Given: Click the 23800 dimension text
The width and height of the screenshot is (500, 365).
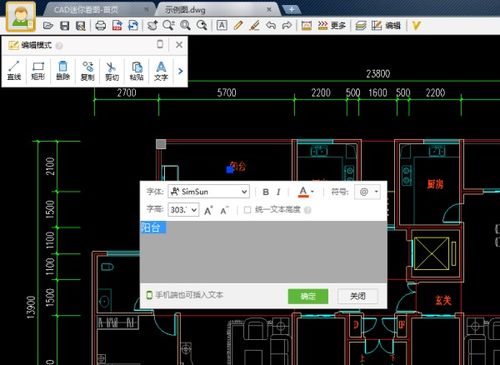Looking at the screenshot, I should pos(378,74).
